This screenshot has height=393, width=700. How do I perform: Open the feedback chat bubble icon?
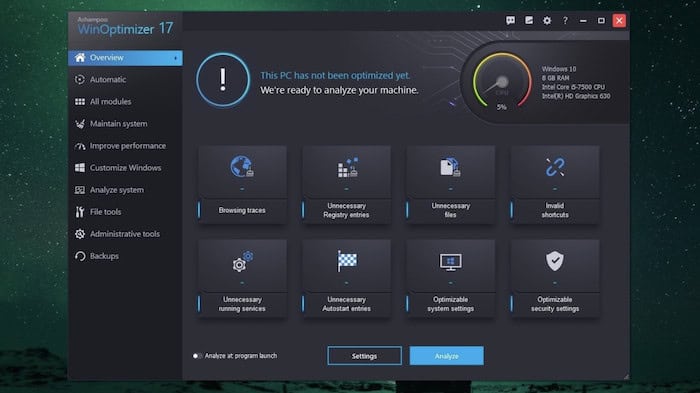pyautogui.click(x=510, y=21)
